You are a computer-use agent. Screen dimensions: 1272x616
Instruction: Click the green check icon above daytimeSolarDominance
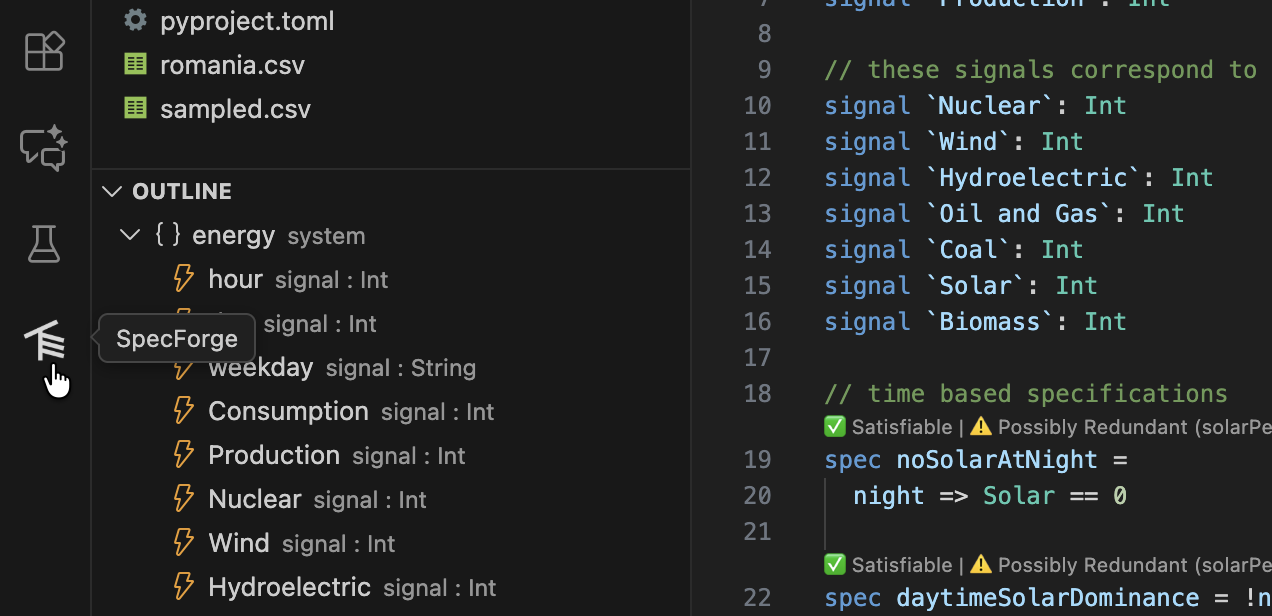pos(835,564)
